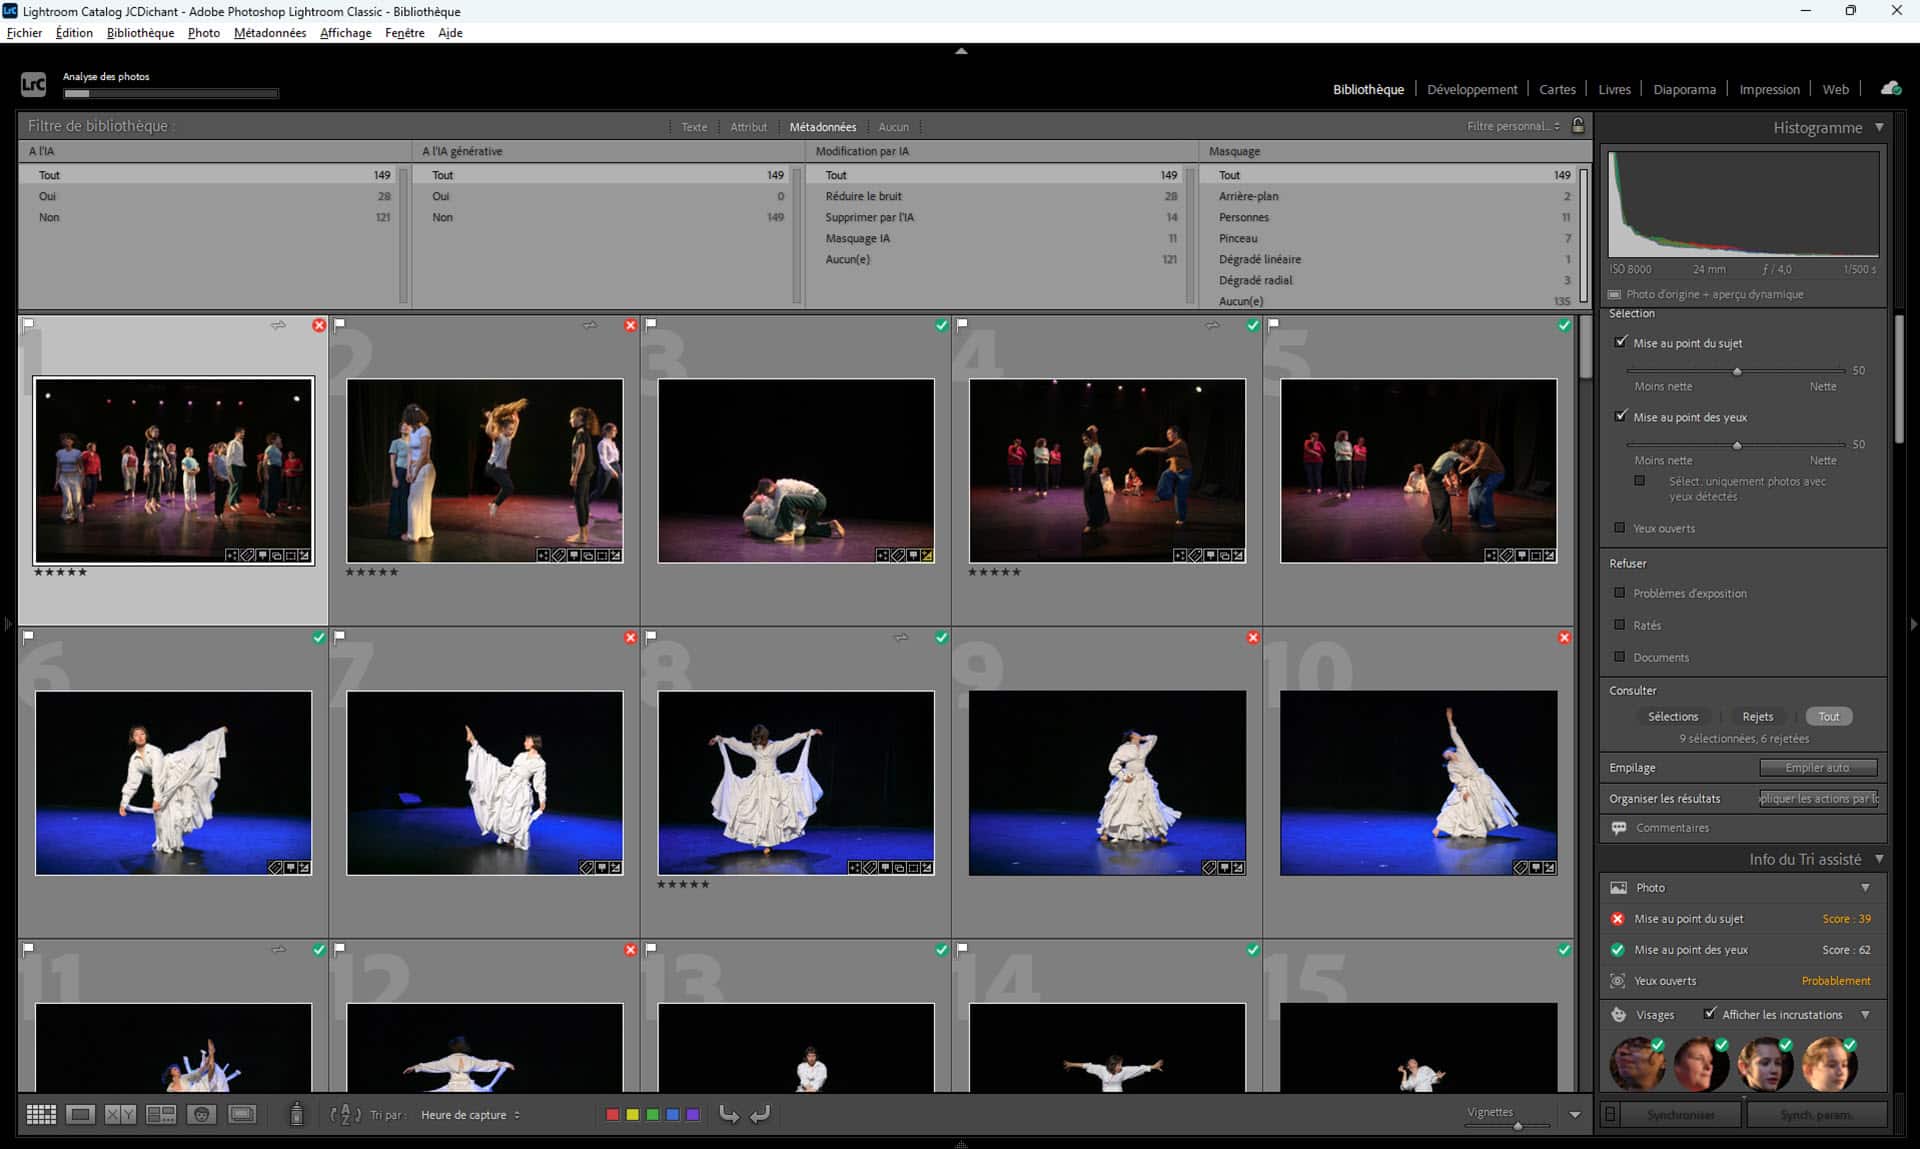Open the Filtre personnalisé preset dropdown

[1513, 126]
